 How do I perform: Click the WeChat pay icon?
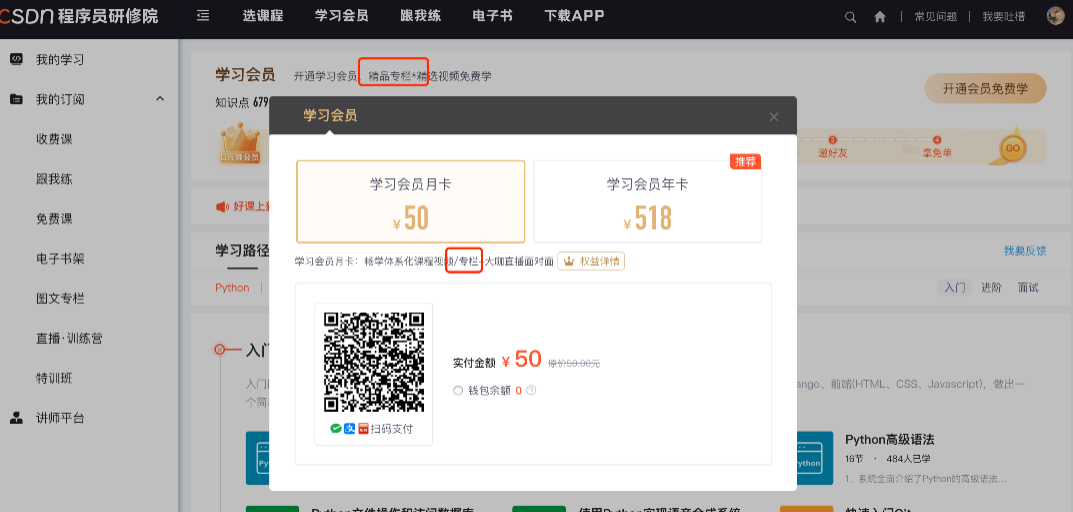pyautogui.click(x=335, y=429)
